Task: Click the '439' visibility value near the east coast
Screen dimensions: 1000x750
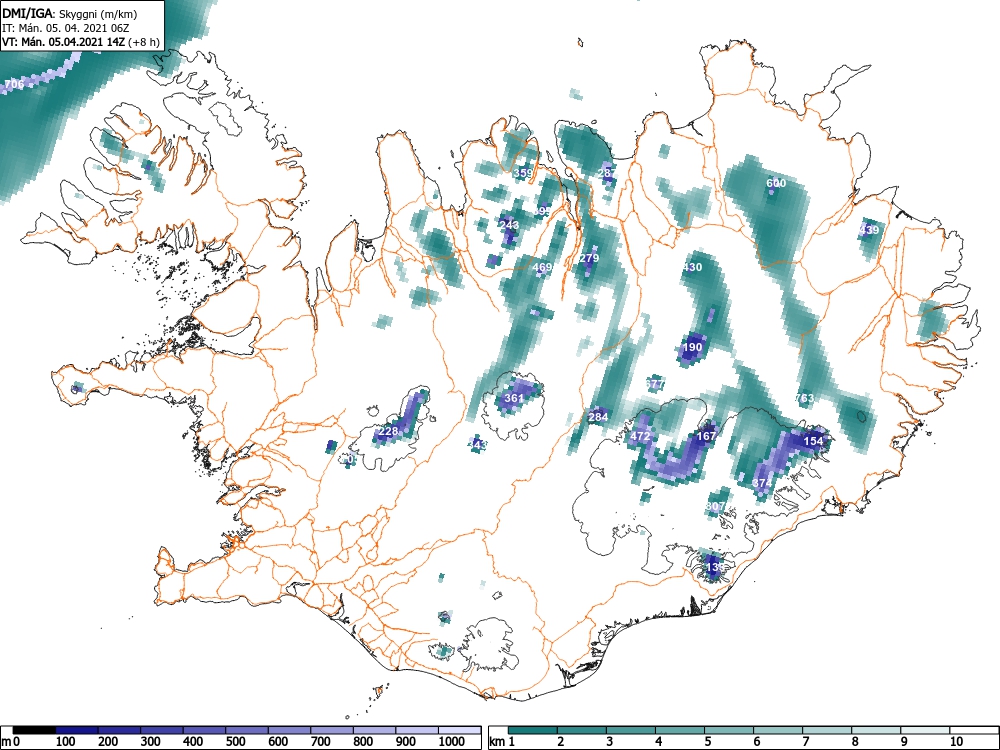Action: 869,230
